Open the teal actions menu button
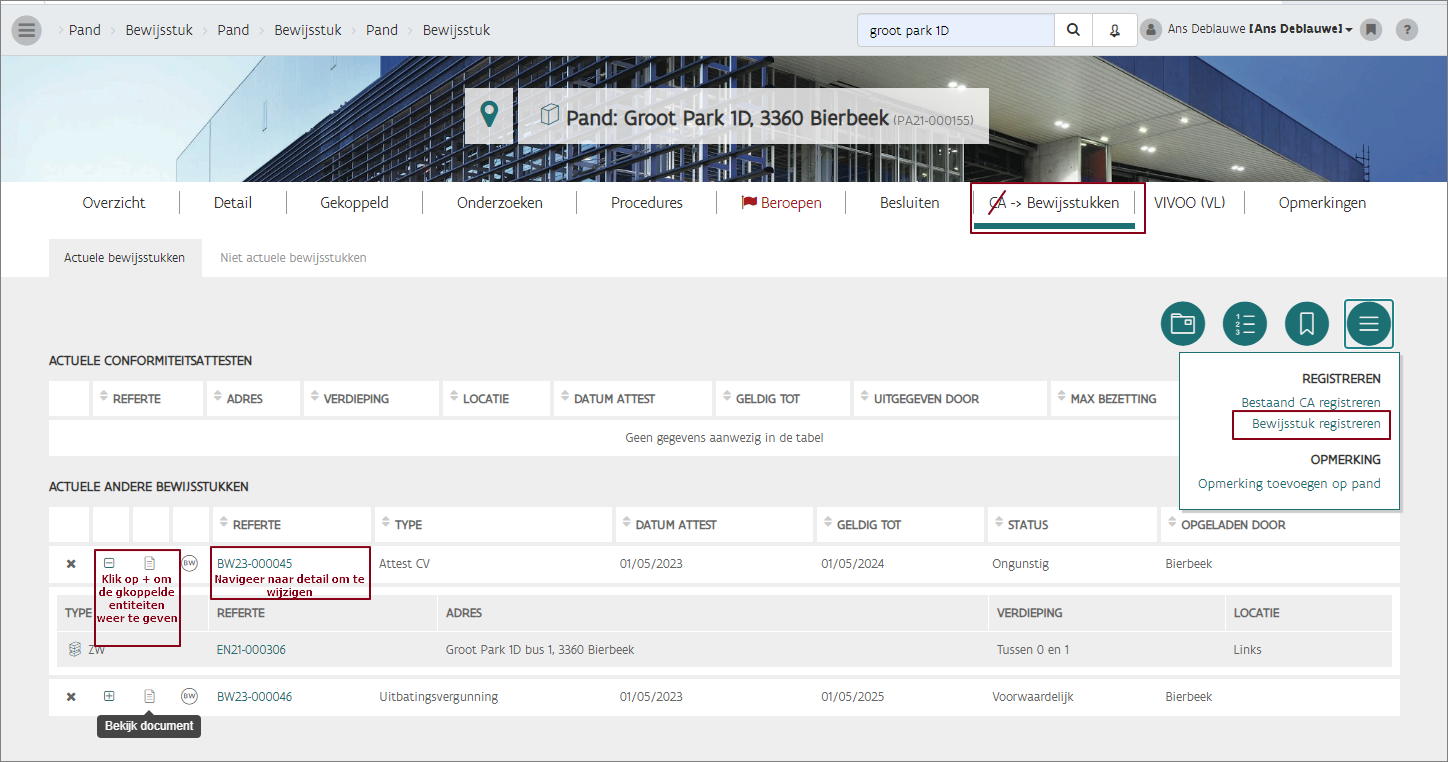The height and width of the screenshot is (762, 1448). 1368,323
